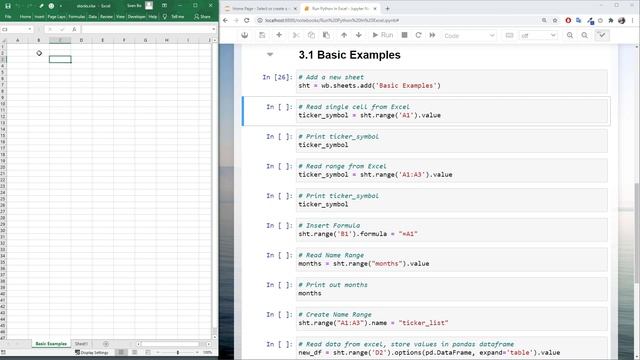Switch Excel to Normal view
Screen dimensions: 640x360
pos(121,352)
